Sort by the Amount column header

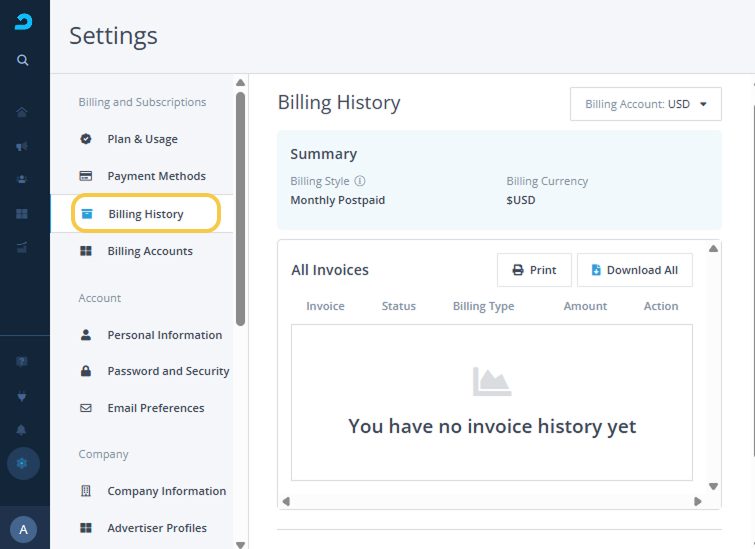coord(585,306)
